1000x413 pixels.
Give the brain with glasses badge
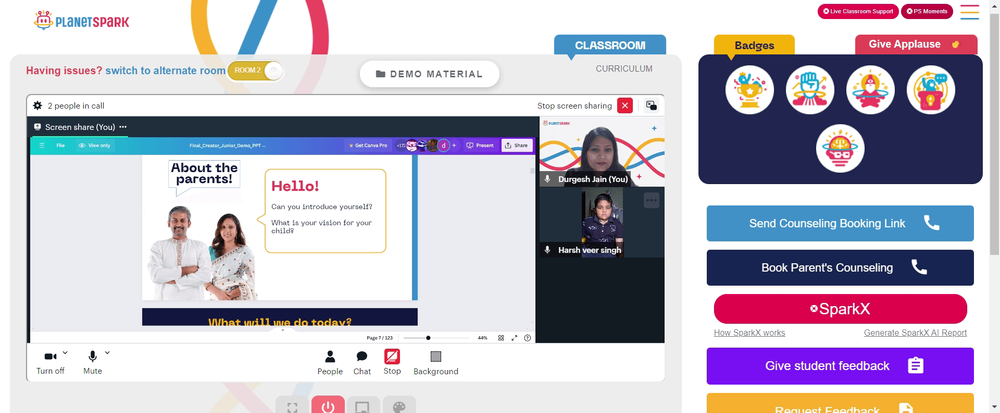coord(840,149)
